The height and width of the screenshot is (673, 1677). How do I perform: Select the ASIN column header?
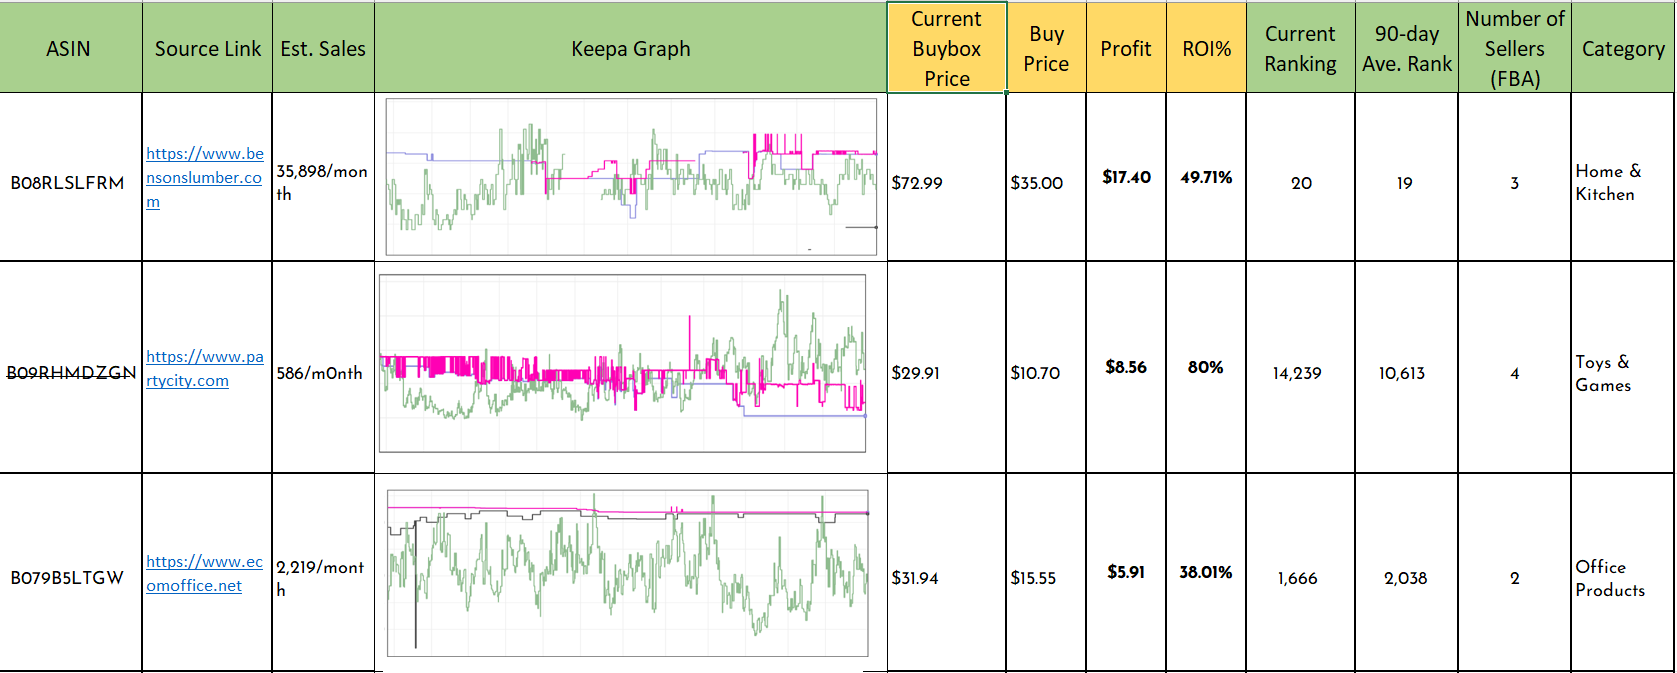(70, 48)
